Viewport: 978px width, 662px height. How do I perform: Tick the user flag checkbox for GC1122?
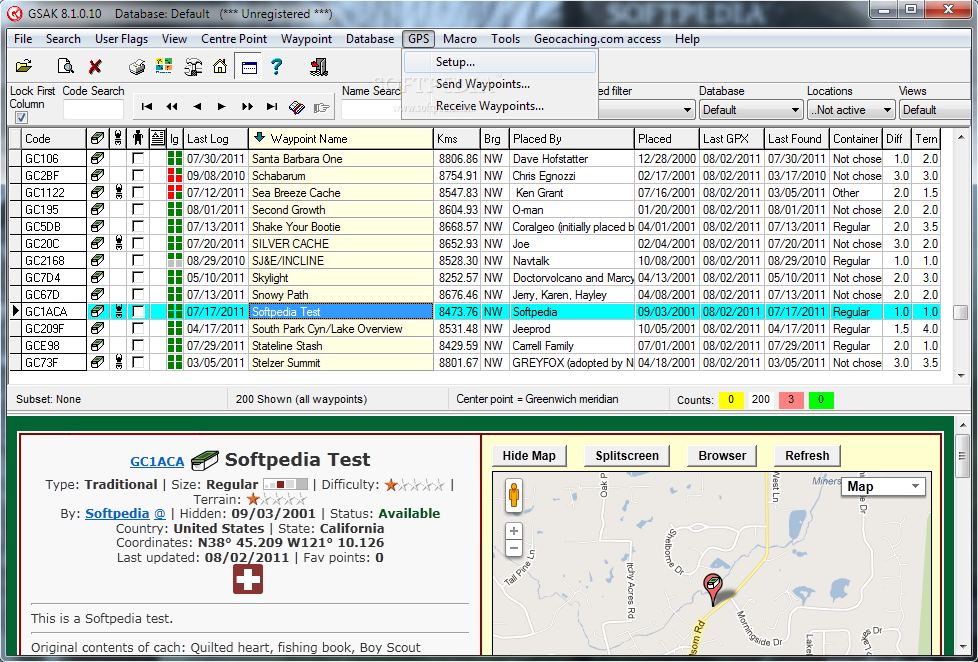click(x=138, y=192)
